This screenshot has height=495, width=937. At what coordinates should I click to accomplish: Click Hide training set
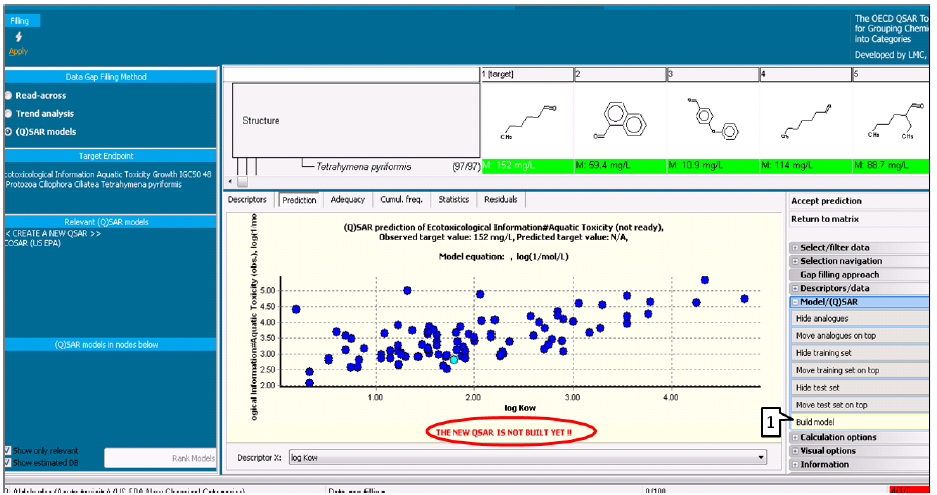click(859, 353)
